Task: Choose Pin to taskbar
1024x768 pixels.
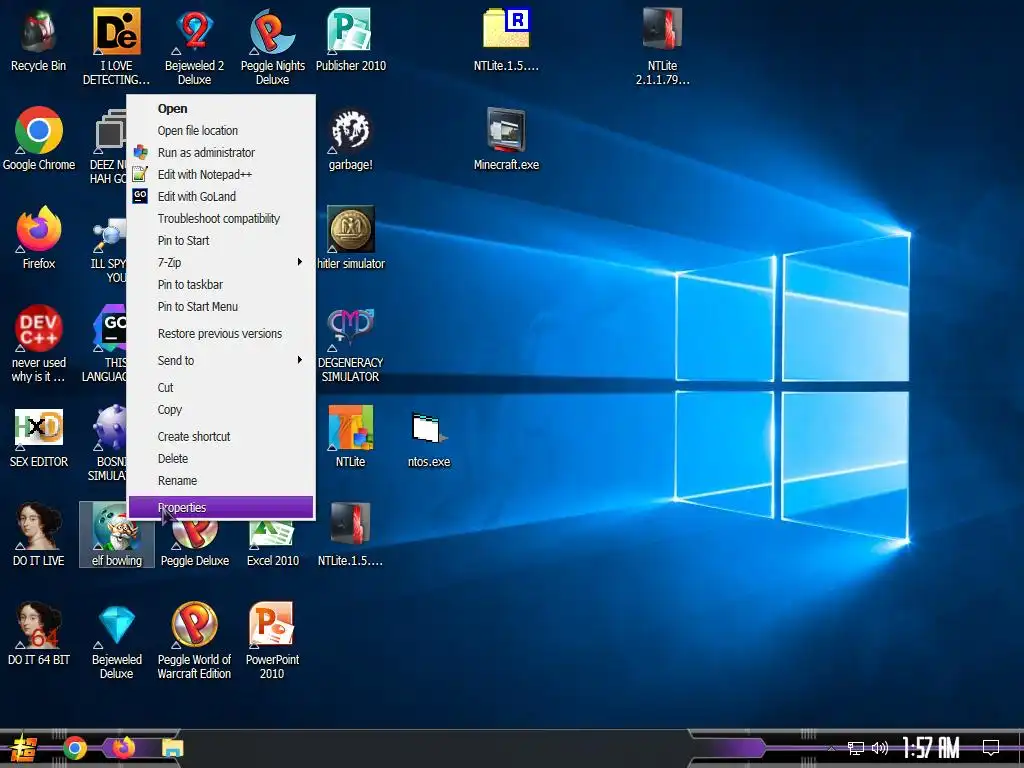Action: [221, 285]
